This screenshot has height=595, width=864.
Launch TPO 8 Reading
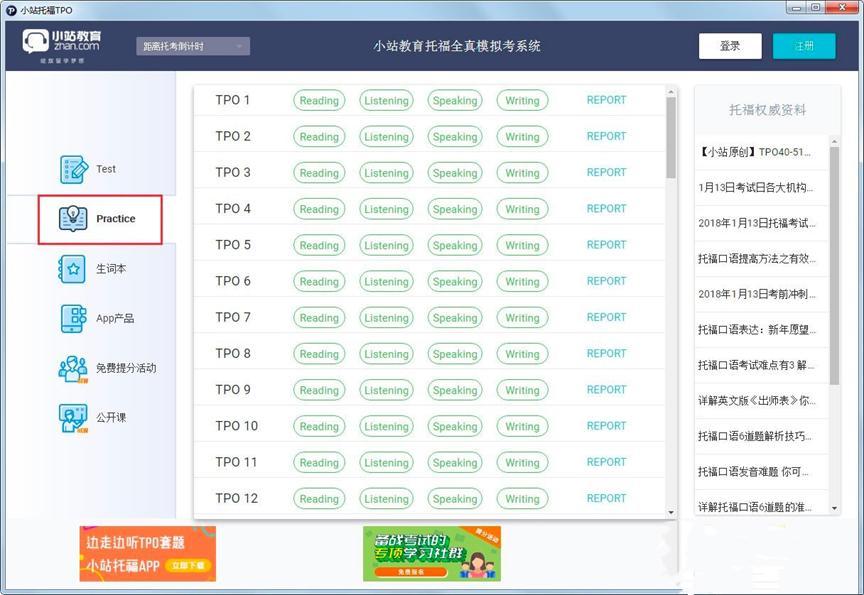(x=319, y=354)
